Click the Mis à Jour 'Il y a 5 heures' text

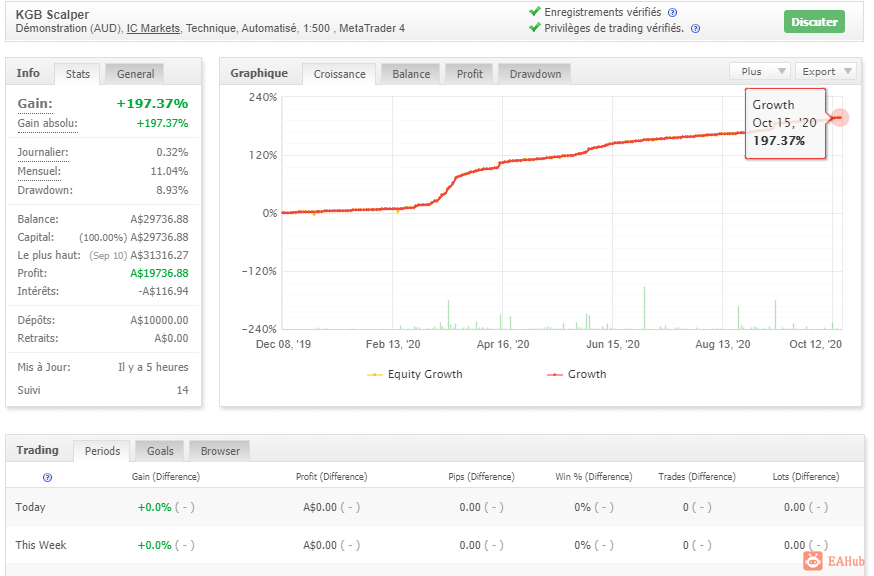tap(153, 367)
